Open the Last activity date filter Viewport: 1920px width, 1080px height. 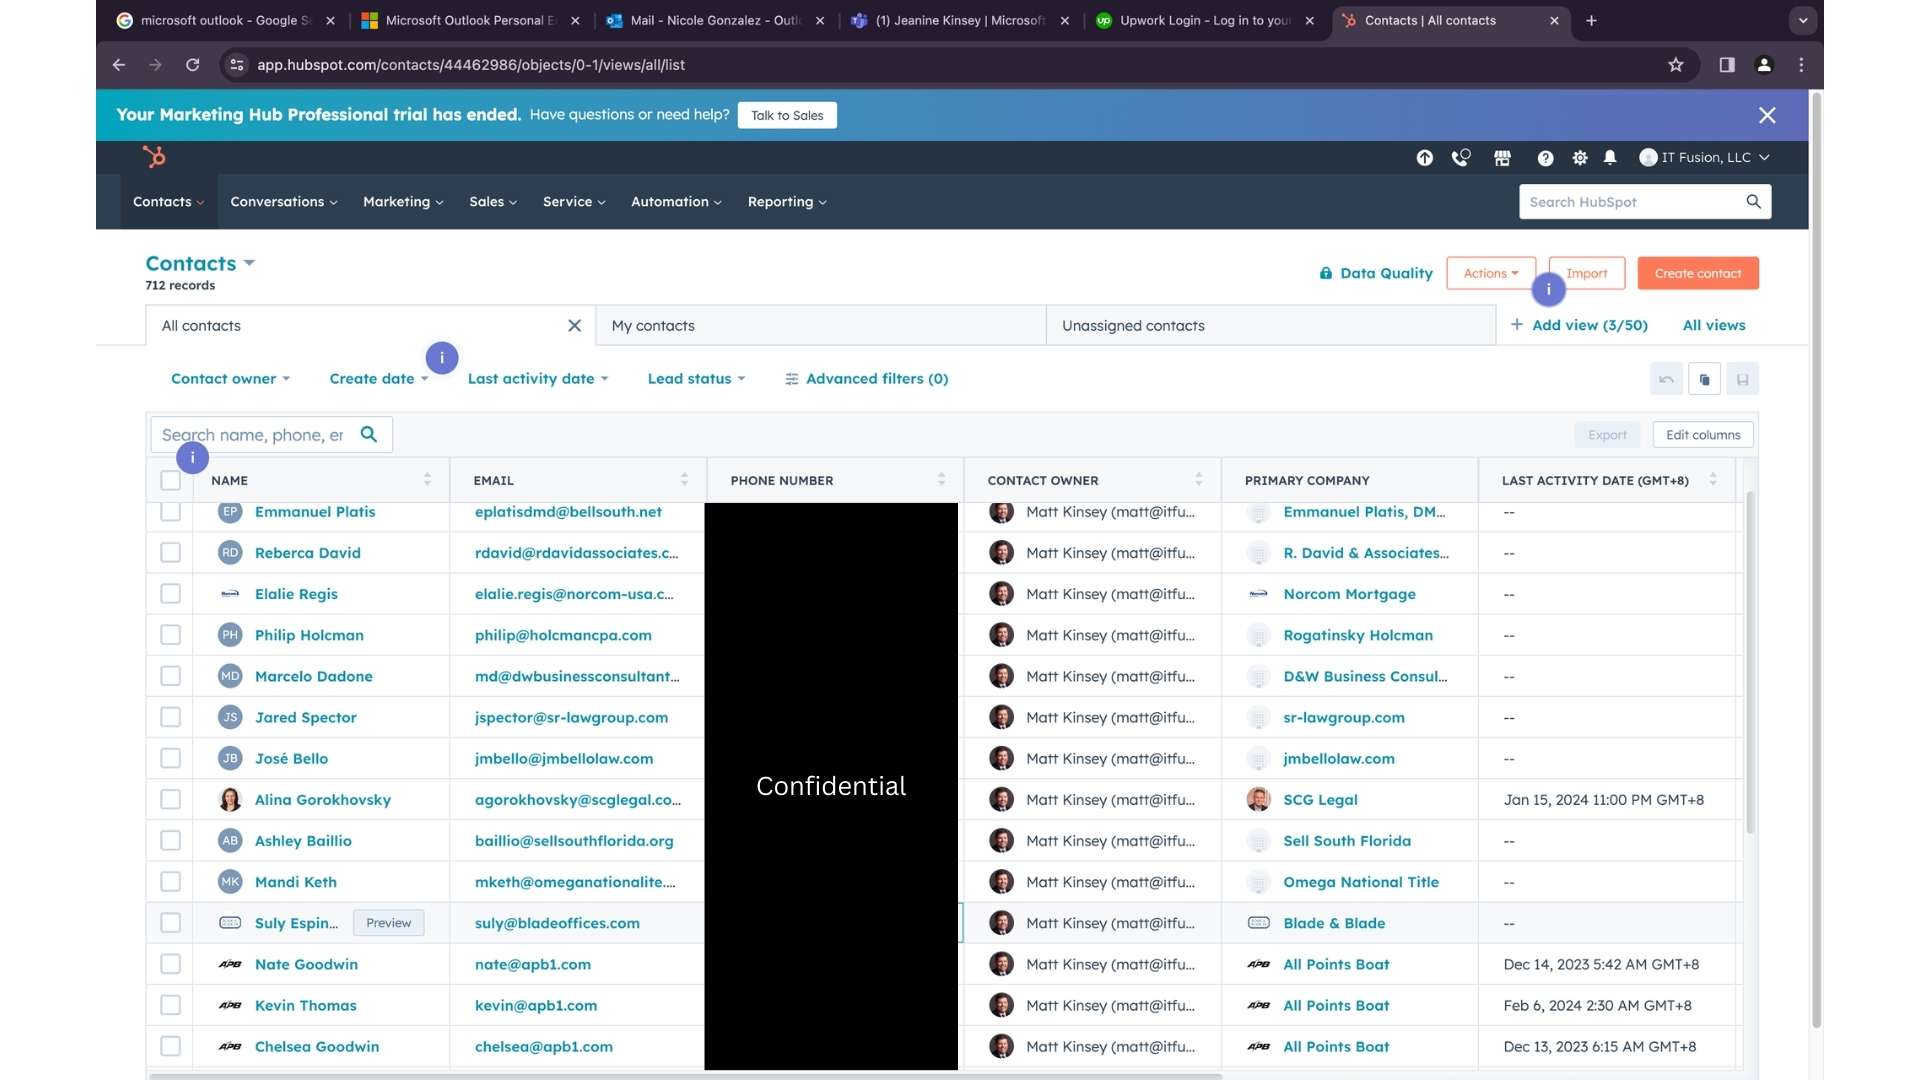[x=538, y=379]
